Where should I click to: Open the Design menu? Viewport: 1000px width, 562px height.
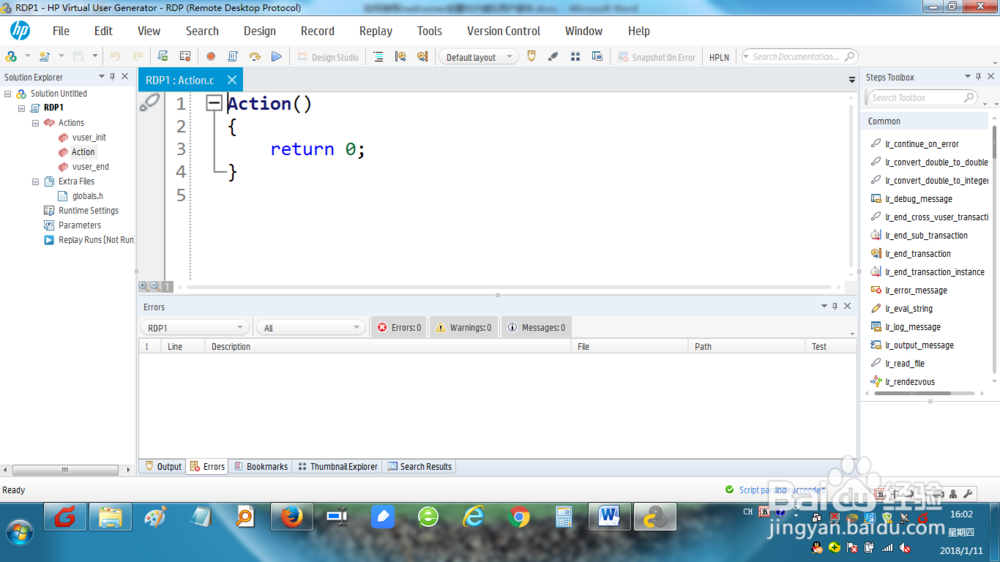tap(260, 31)
